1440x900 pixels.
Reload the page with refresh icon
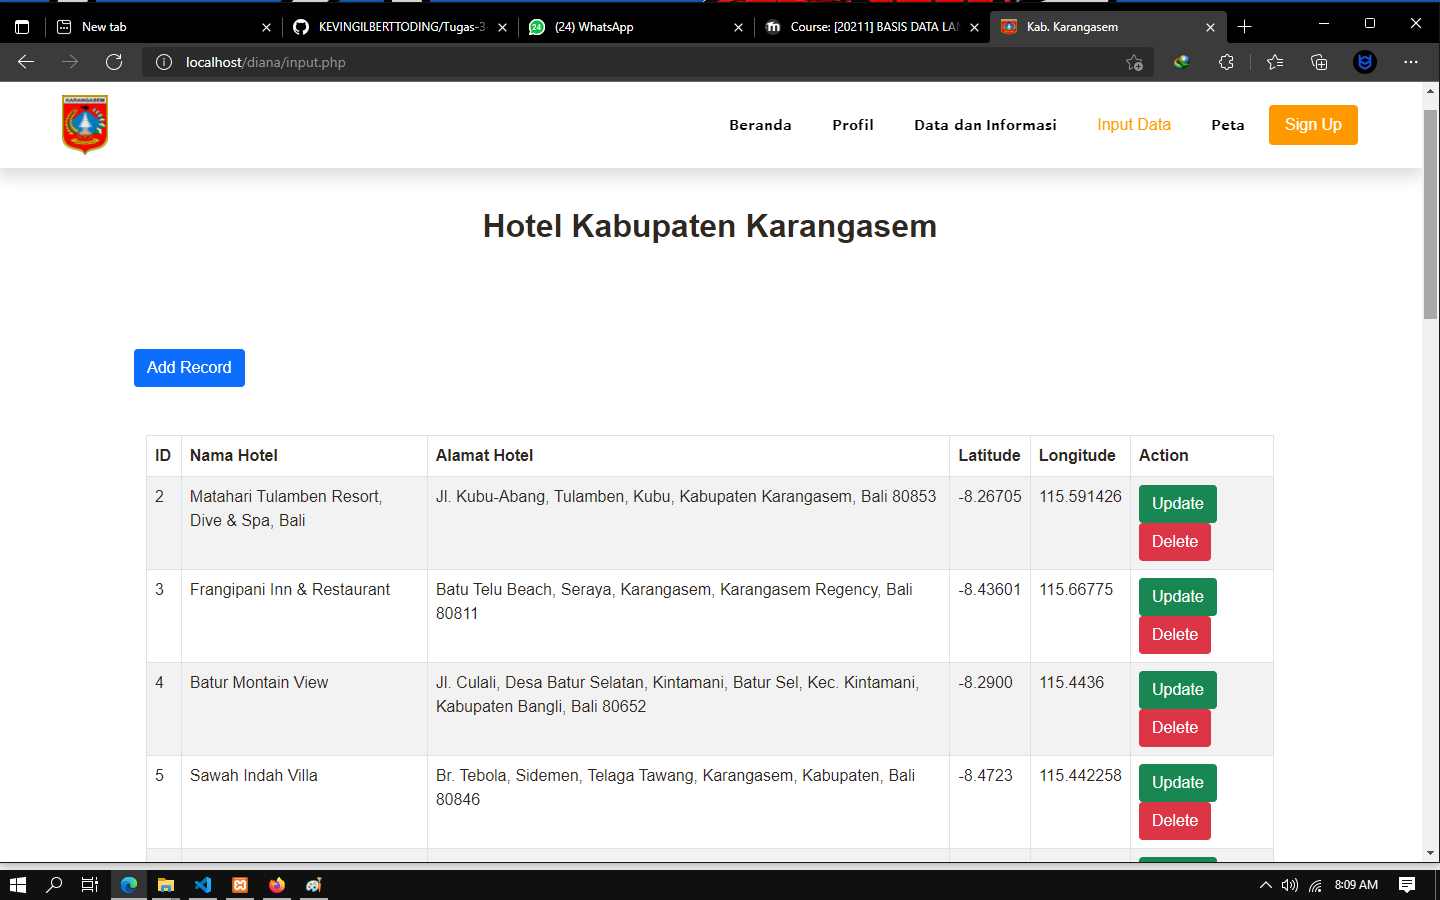pyautogui.click(x=114, y=62)
